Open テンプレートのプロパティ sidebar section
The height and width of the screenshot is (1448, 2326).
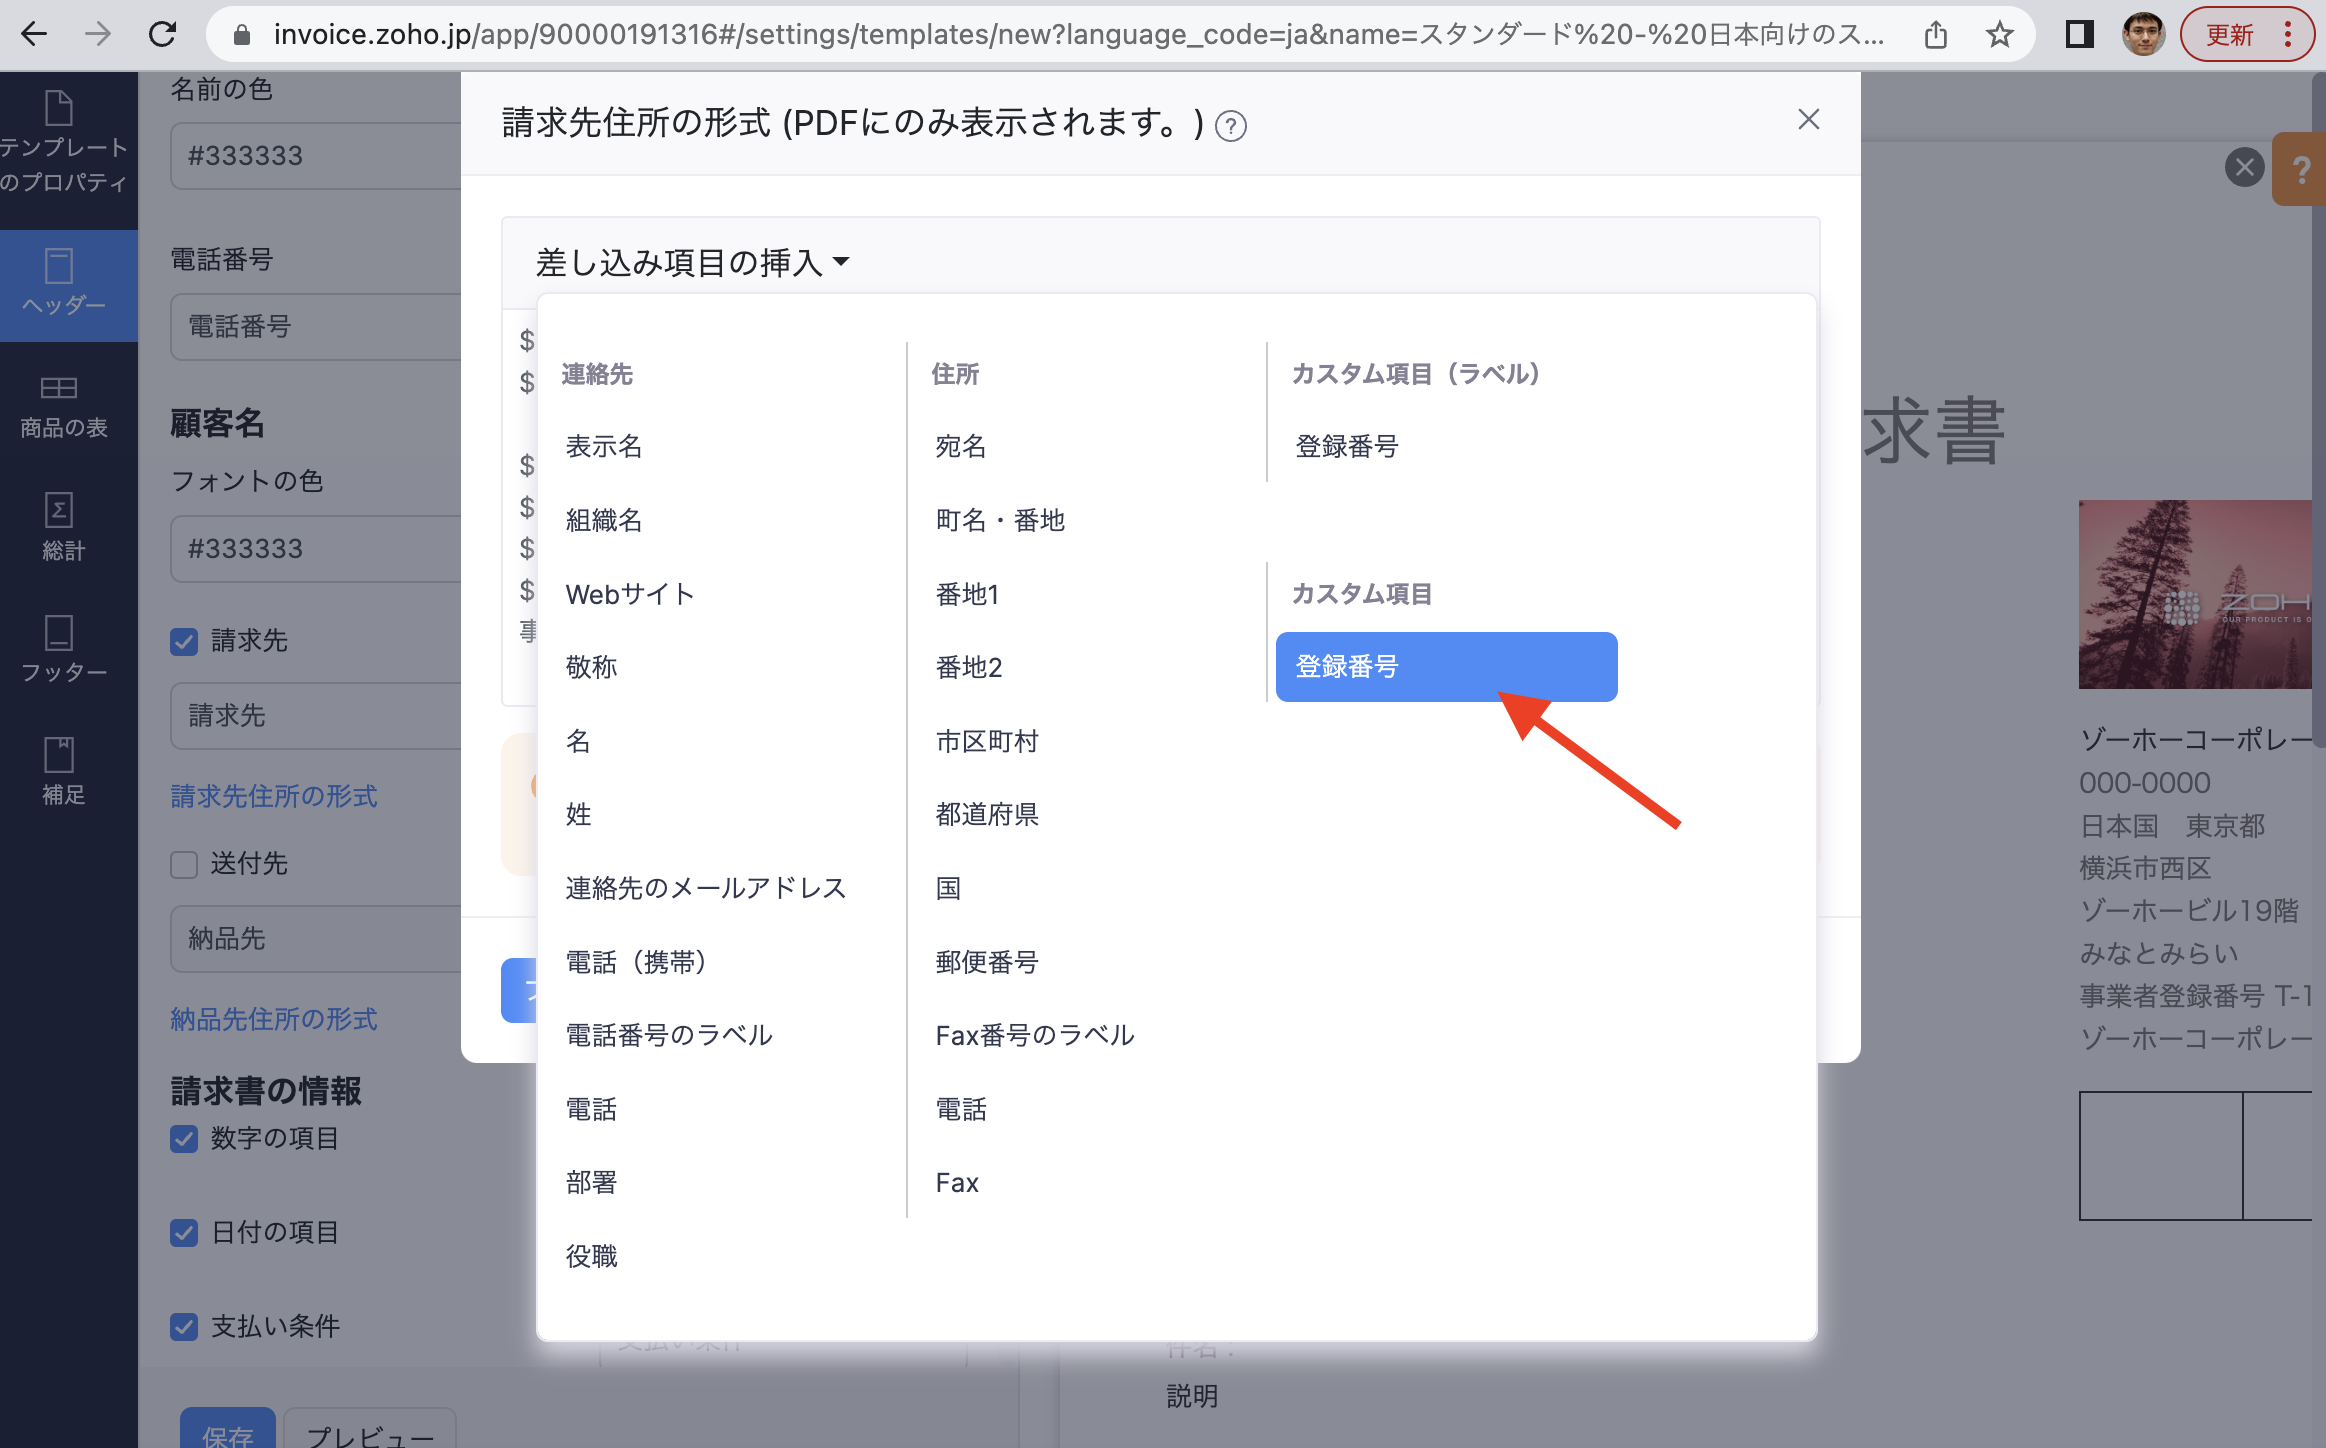point(64,145)
